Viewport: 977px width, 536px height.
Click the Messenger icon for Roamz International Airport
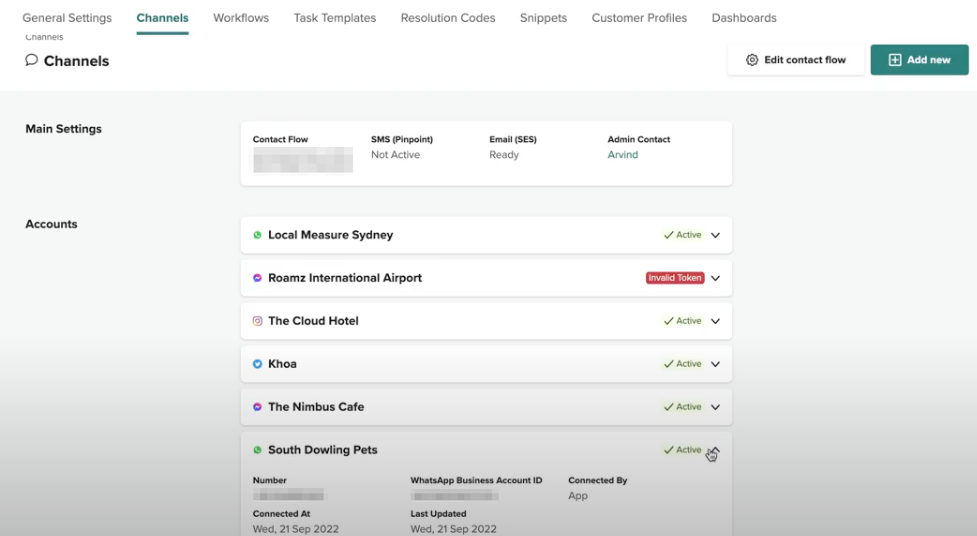257,278
